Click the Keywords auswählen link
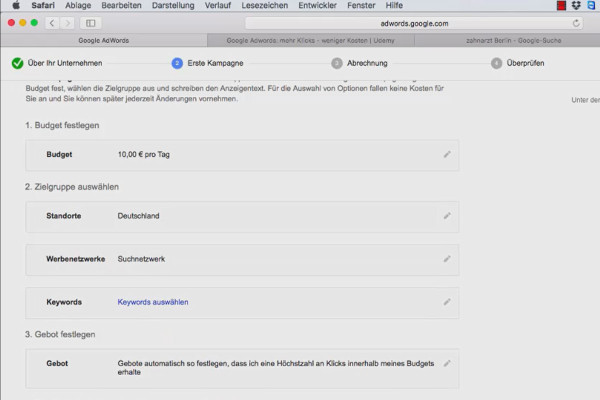 pos(153,302)
